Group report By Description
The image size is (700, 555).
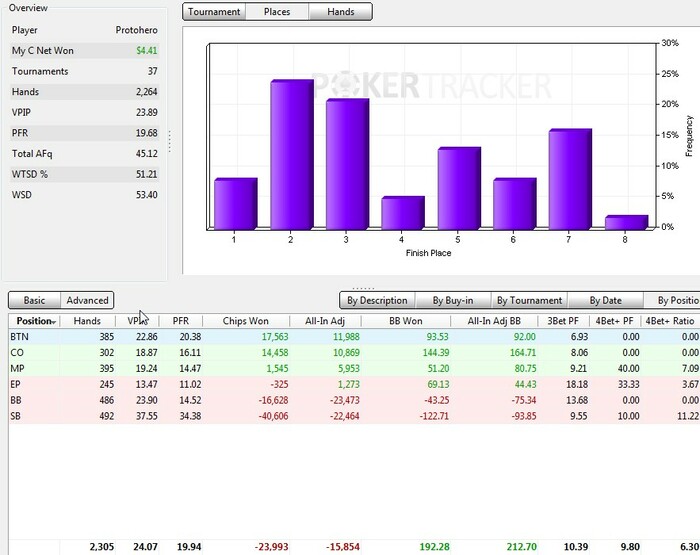(x=377, y=300)
